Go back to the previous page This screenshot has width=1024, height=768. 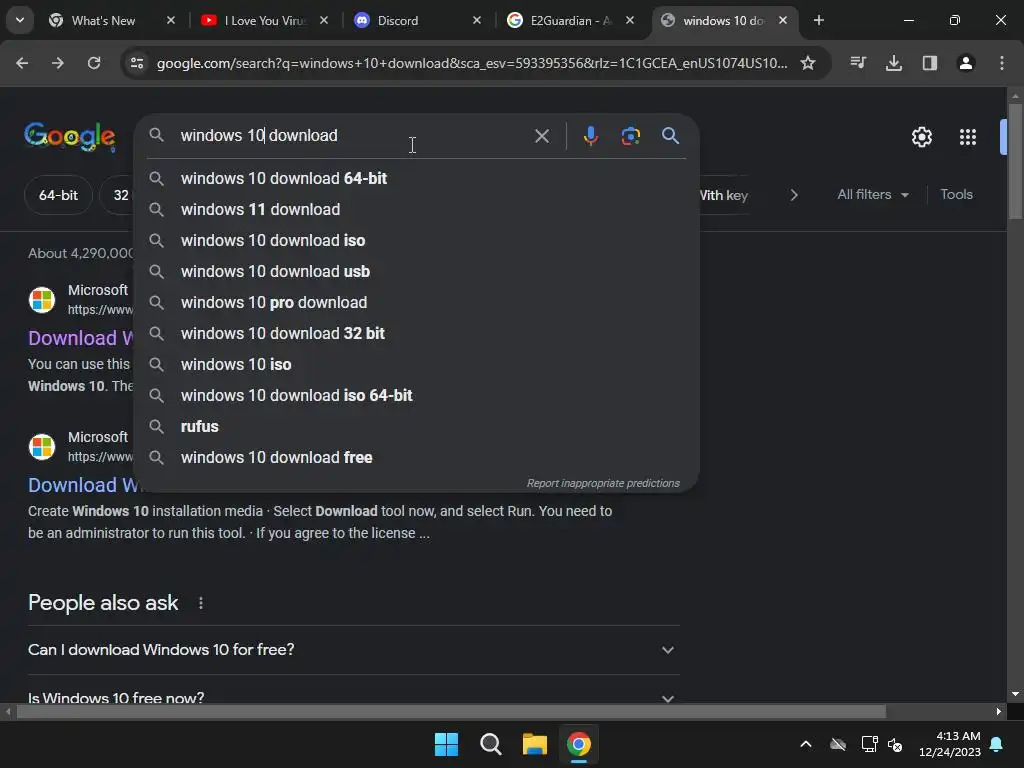pyautogui.click(x=22, y=63)
